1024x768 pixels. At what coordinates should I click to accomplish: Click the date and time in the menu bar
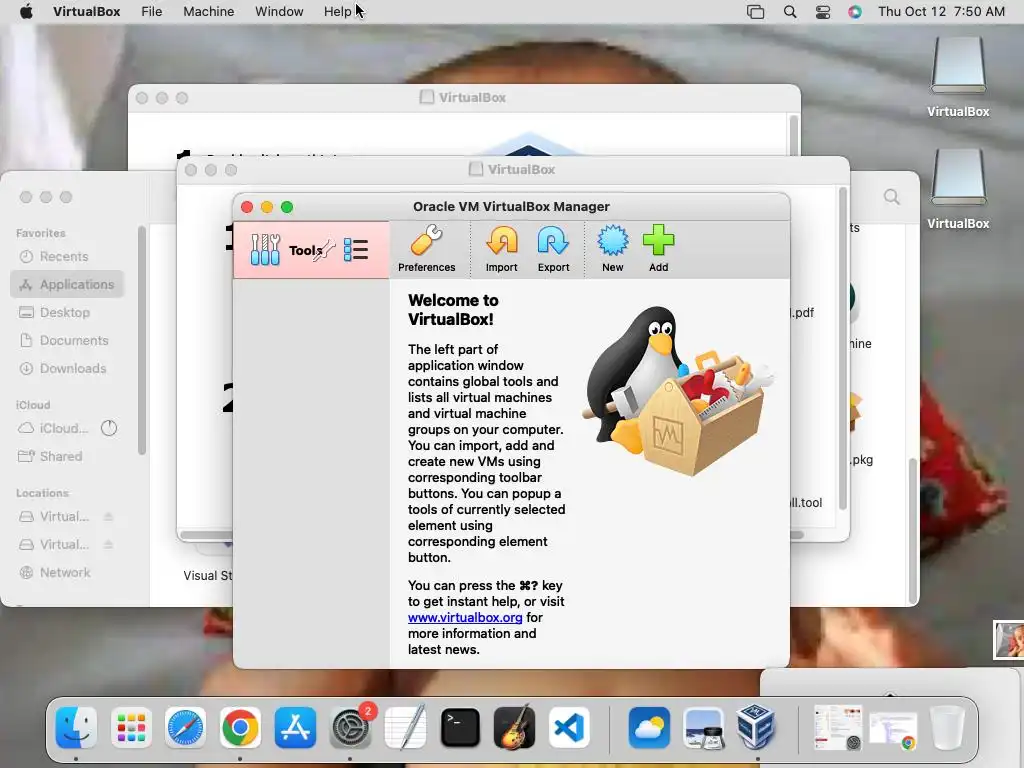pyautogui.click(x=941, y=12)
